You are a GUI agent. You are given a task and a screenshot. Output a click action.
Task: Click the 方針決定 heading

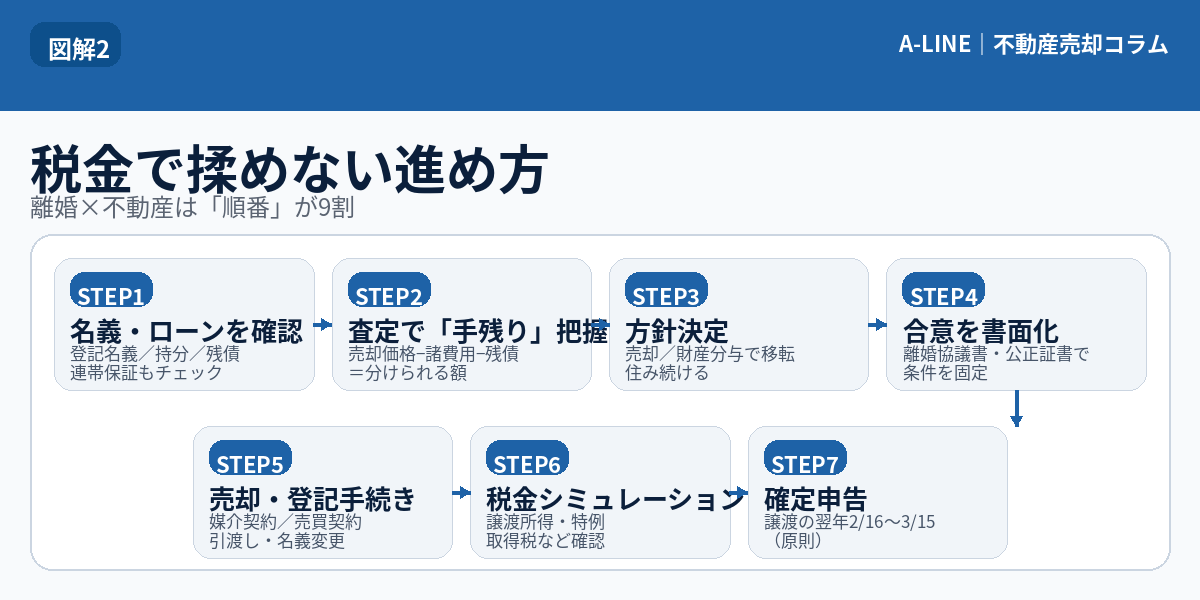tap(677, 330)
